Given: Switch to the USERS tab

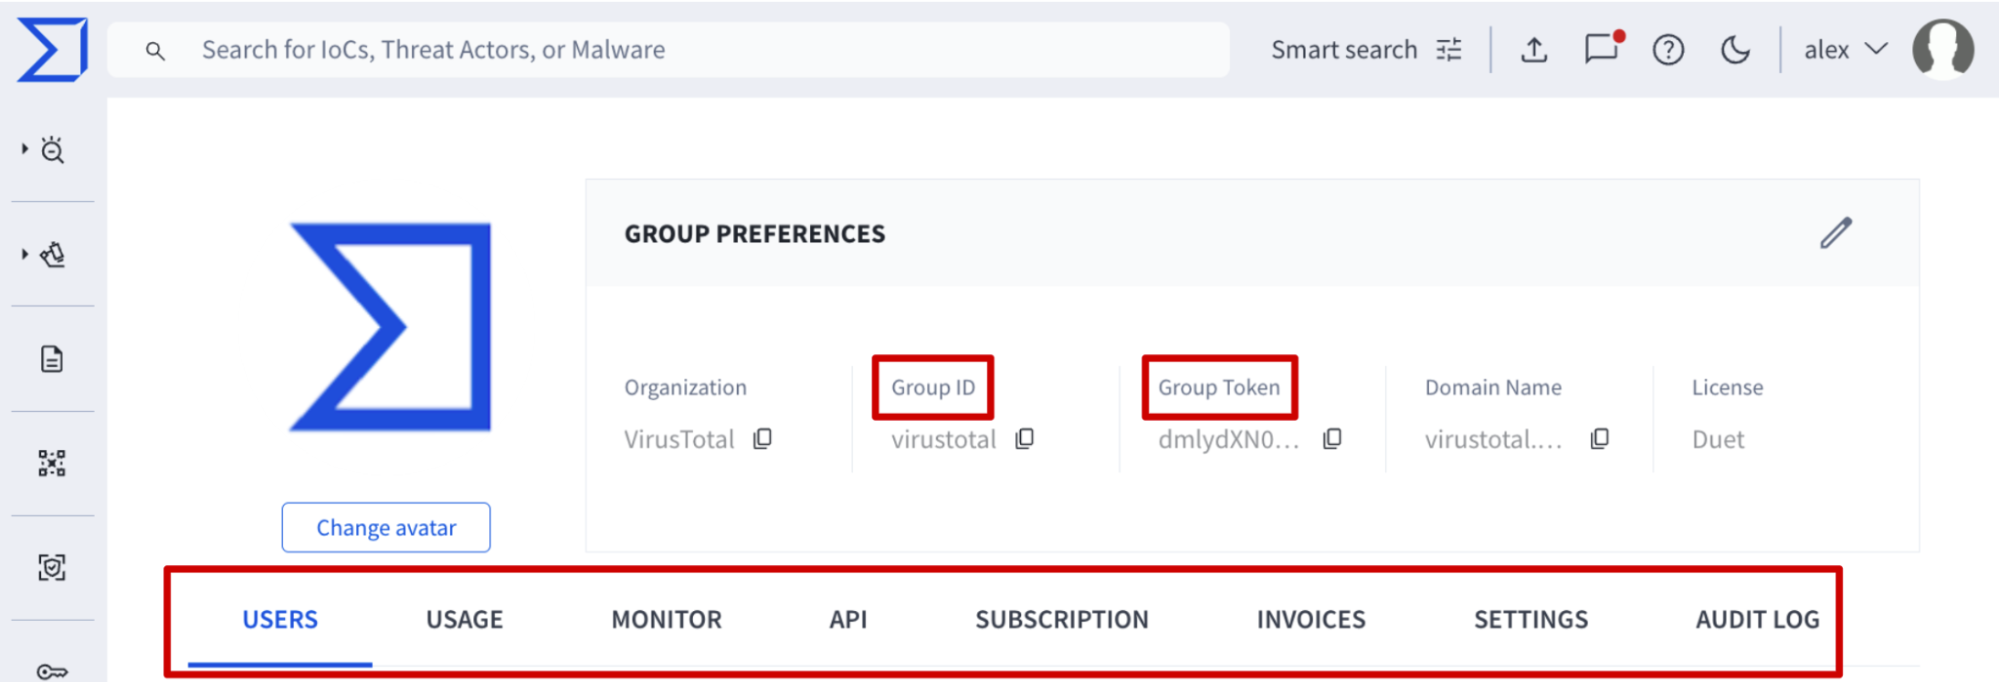Looking at the screenshot, I should [280, 620].
